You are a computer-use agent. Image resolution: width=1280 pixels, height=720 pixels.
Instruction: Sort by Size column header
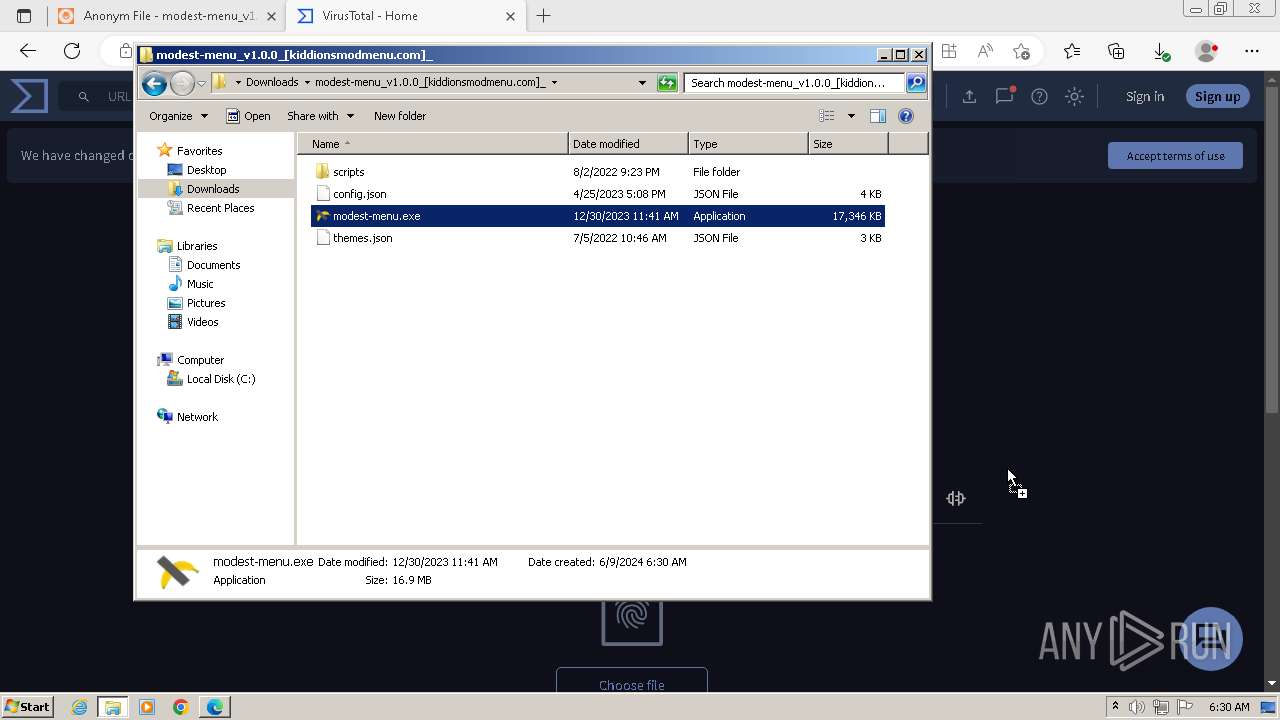point(848,144)
